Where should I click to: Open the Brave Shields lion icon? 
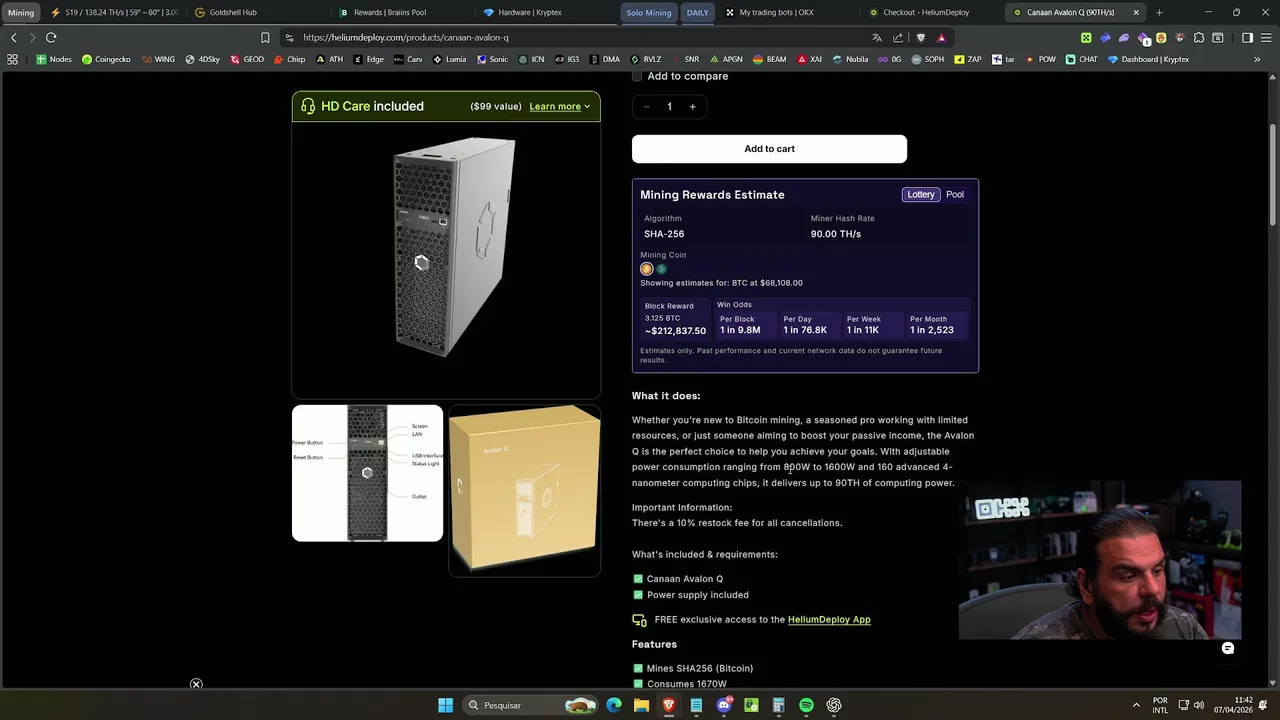tap(921, 37)
